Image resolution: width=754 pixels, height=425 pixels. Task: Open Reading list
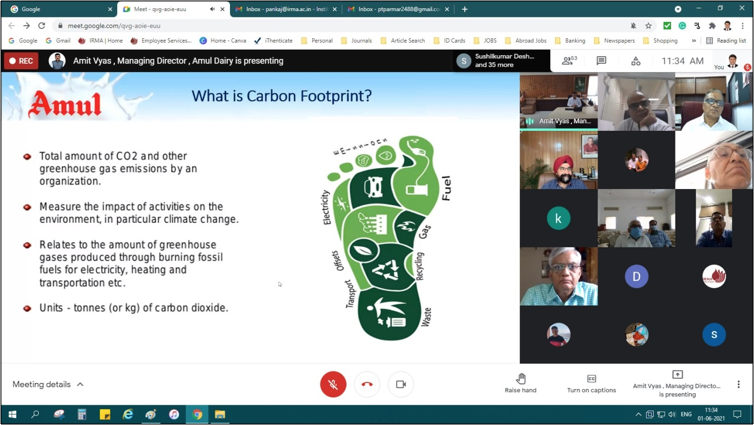726,40
